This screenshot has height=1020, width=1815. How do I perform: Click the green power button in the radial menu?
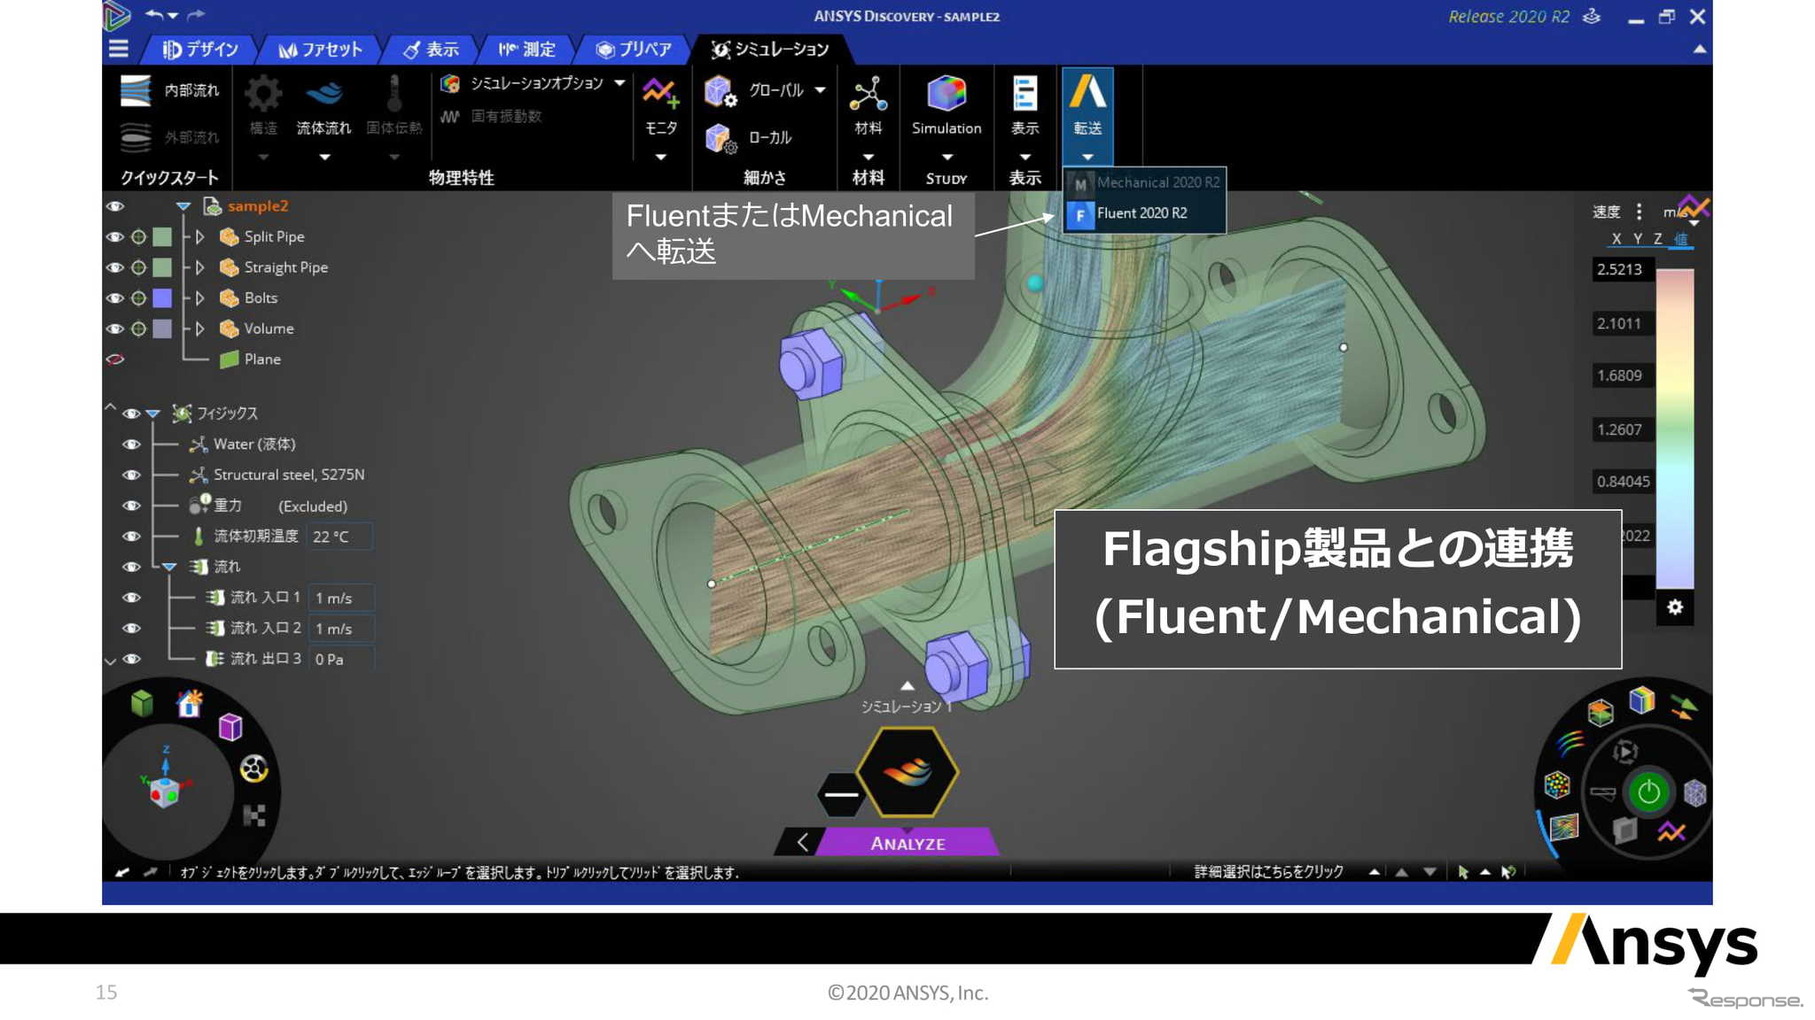(x=1648, y=792)
